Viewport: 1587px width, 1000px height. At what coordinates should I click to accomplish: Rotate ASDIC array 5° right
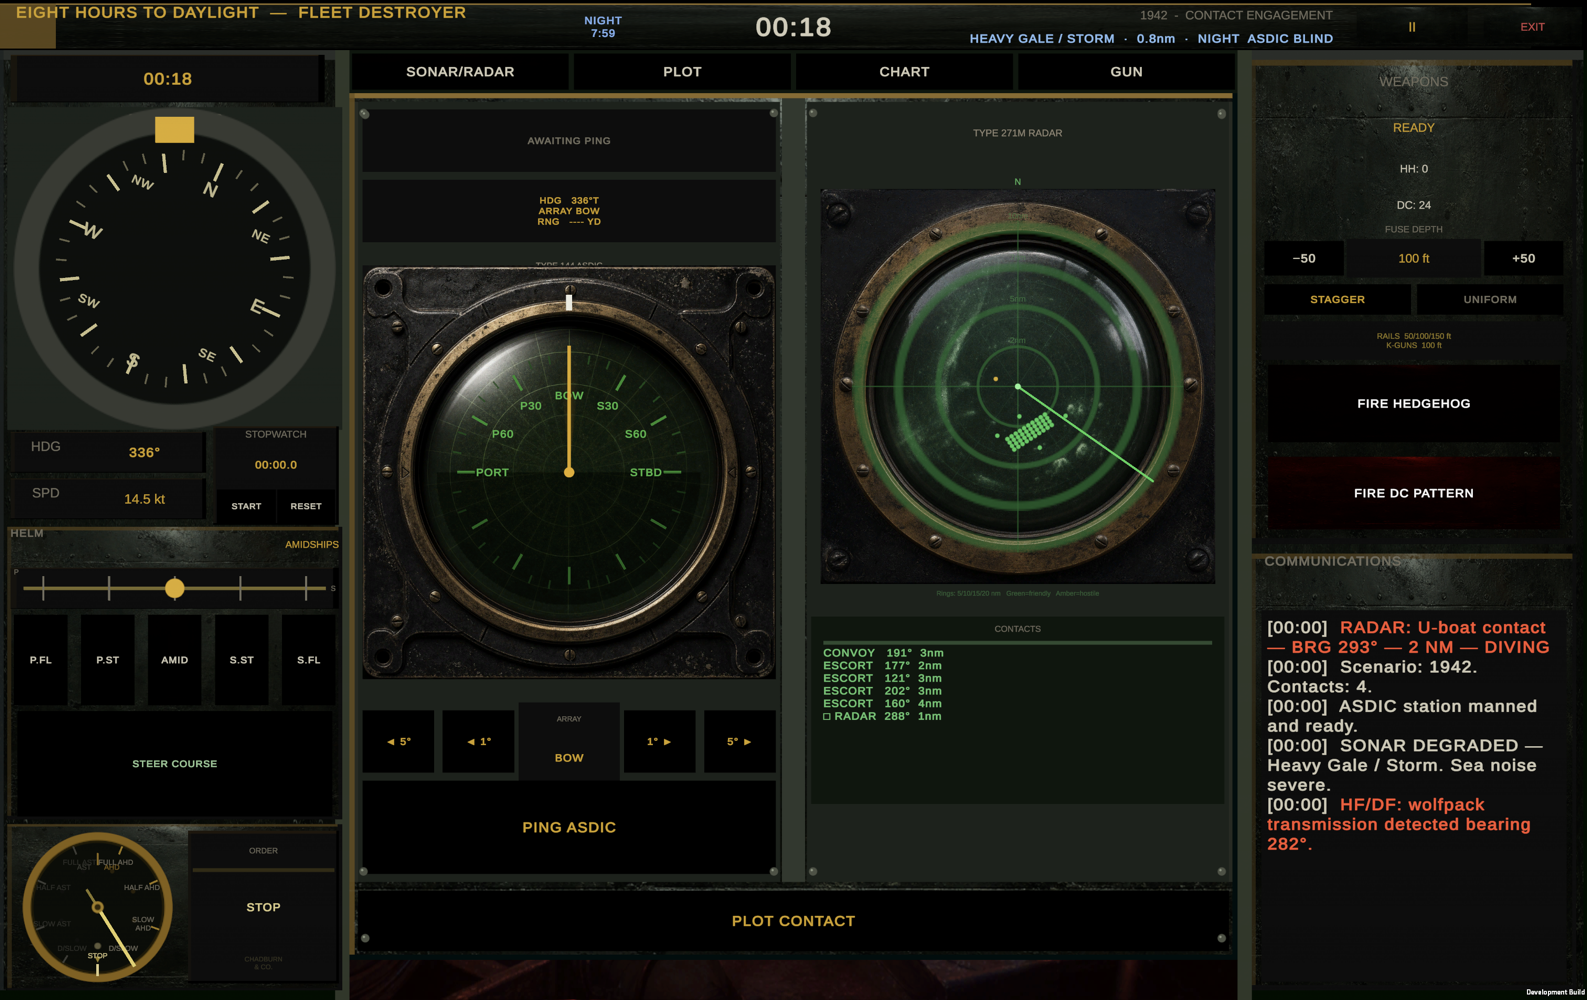click(x=740, y=742)
